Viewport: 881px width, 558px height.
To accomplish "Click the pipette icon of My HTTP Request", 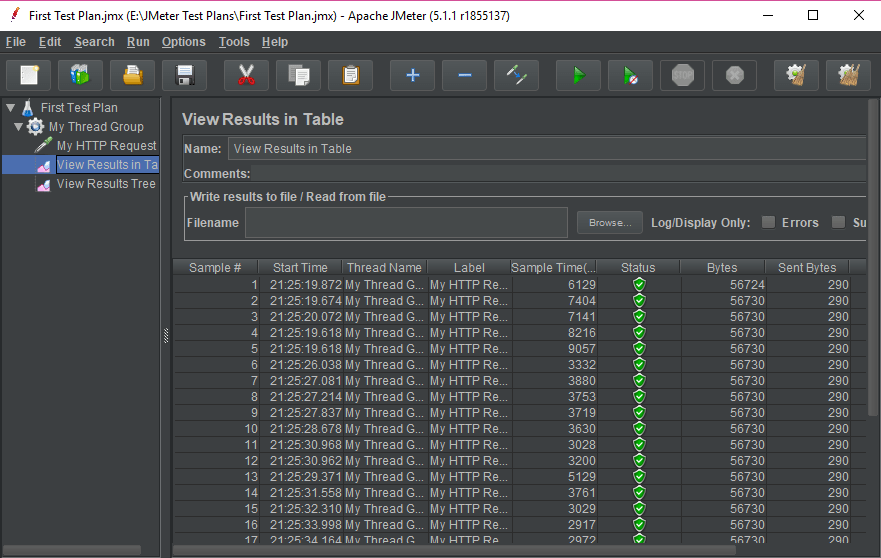I will [43, 145].
